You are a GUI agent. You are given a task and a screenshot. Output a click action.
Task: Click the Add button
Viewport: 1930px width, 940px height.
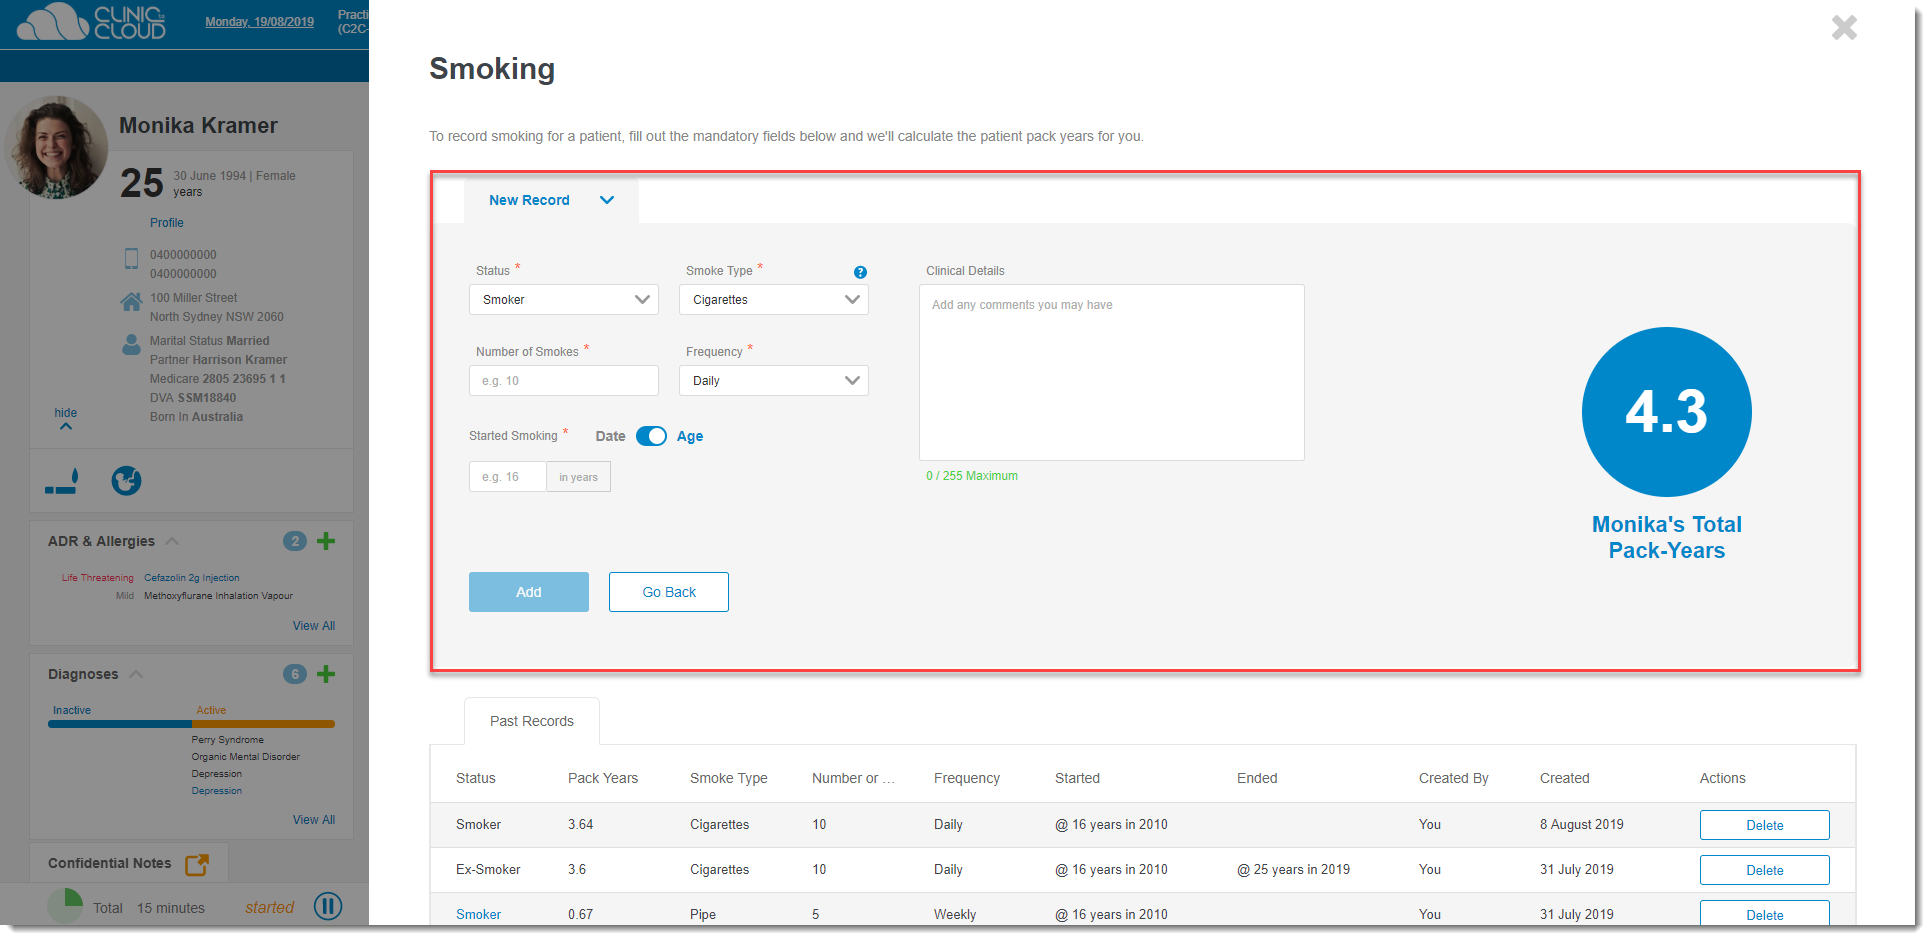[529, 592]
